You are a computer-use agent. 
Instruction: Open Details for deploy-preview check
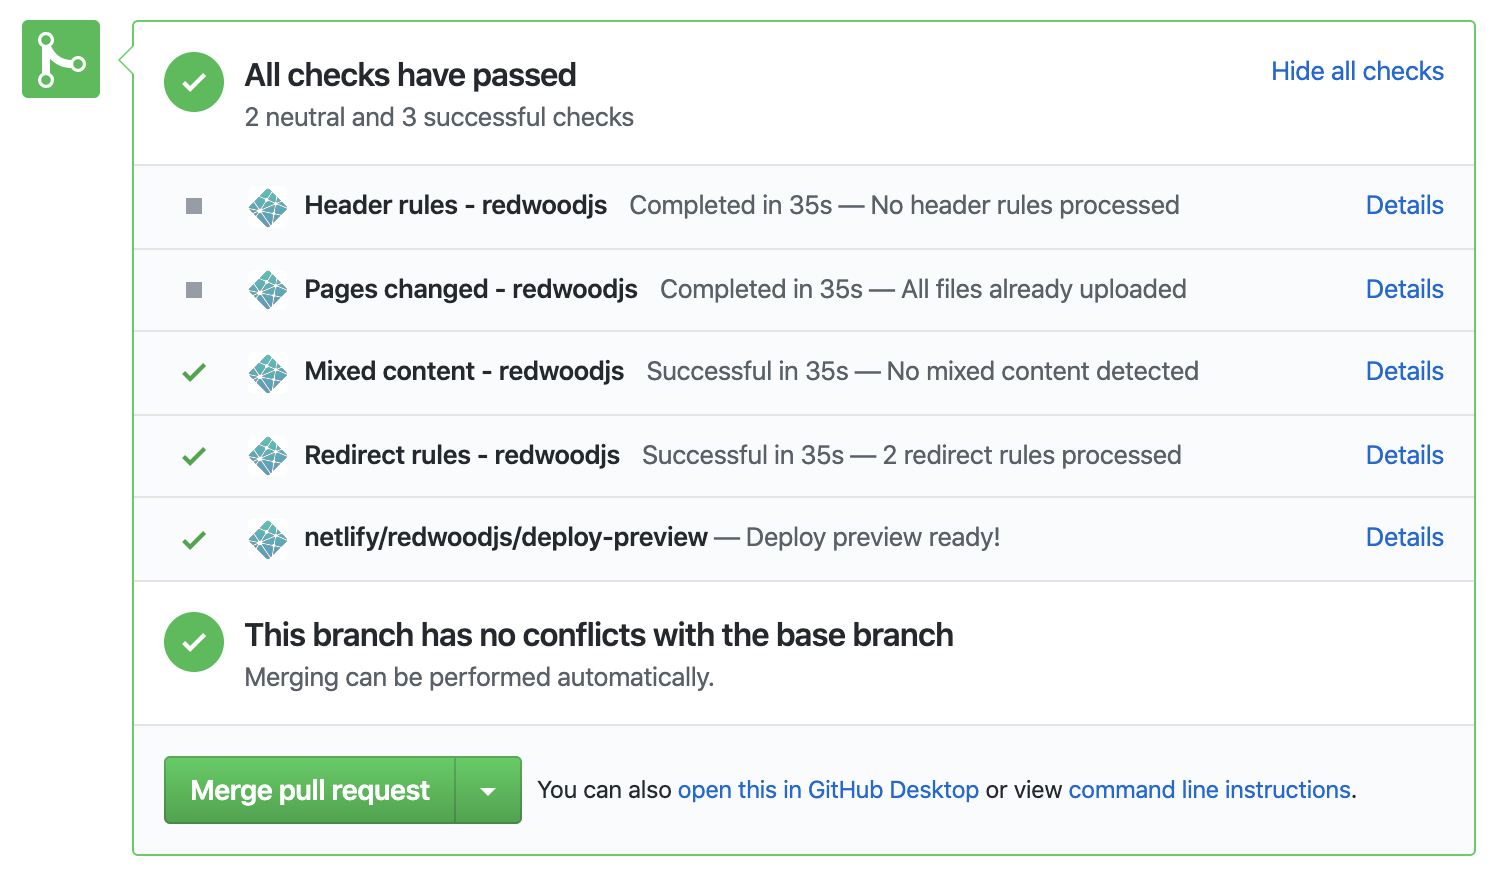click(x=1404, y=538)
